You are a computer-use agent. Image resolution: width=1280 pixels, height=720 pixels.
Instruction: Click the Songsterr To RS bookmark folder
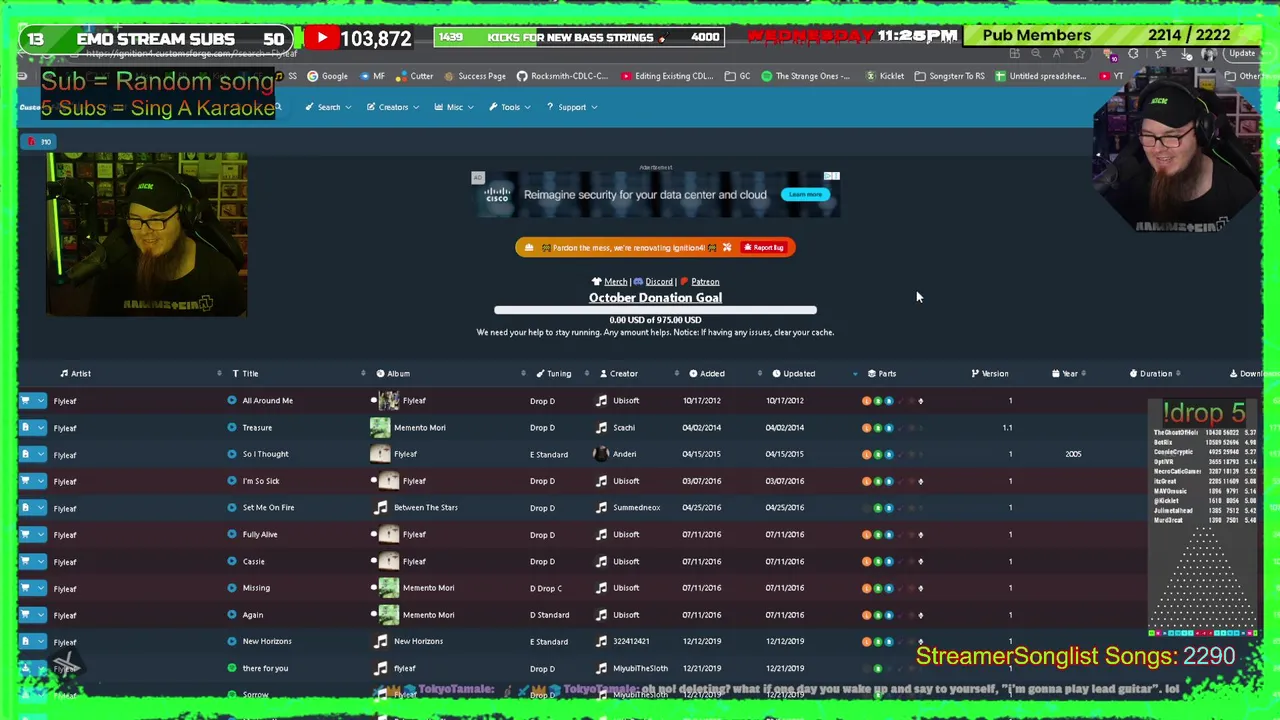(949, 76)
